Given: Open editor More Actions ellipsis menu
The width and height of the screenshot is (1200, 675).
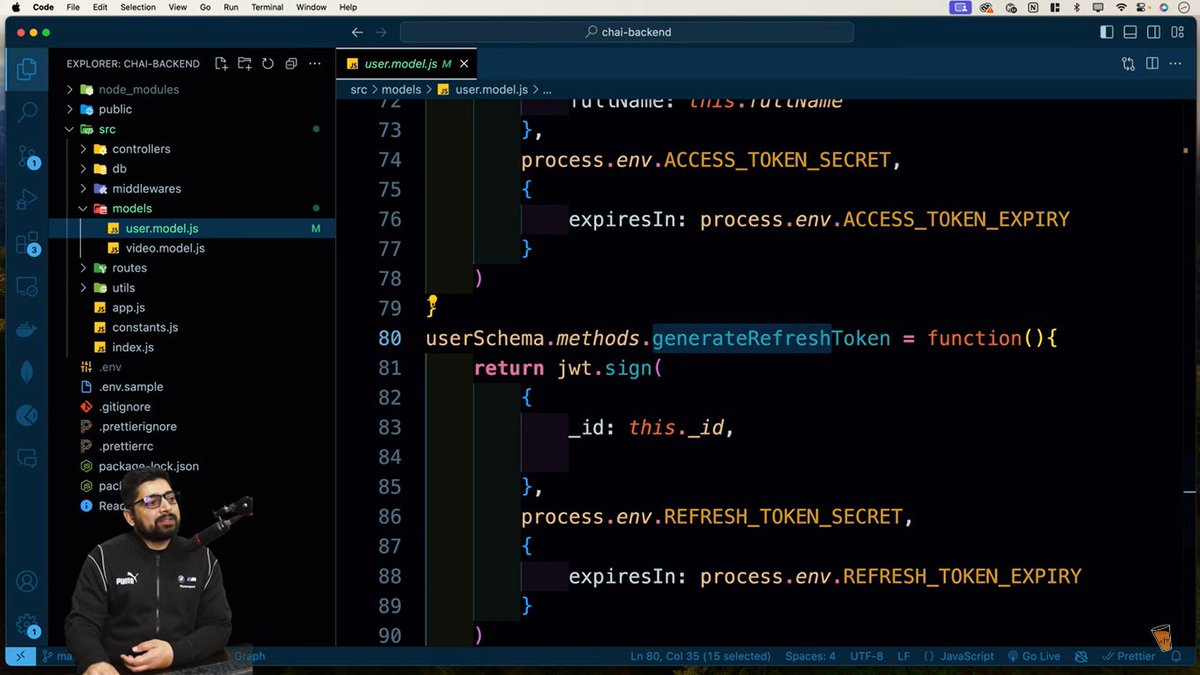Looking at the screenshot, I should 1176,63.
